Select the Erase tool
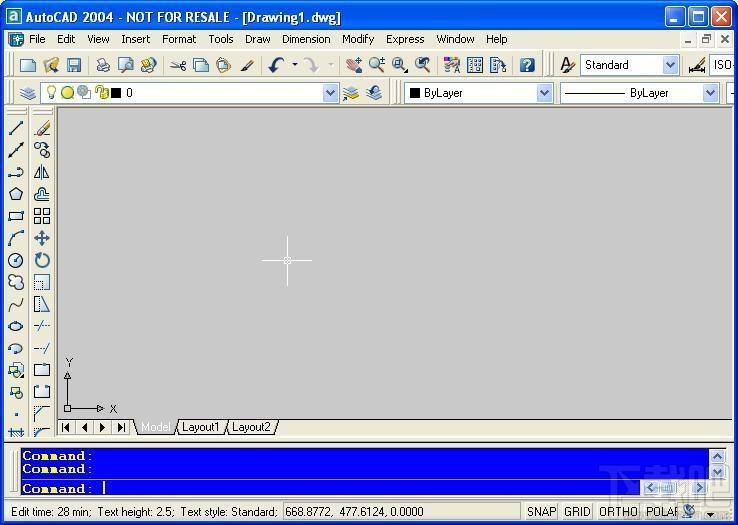Screen dimensions: 738x525 pyautogui.click(x=42, y=128)
